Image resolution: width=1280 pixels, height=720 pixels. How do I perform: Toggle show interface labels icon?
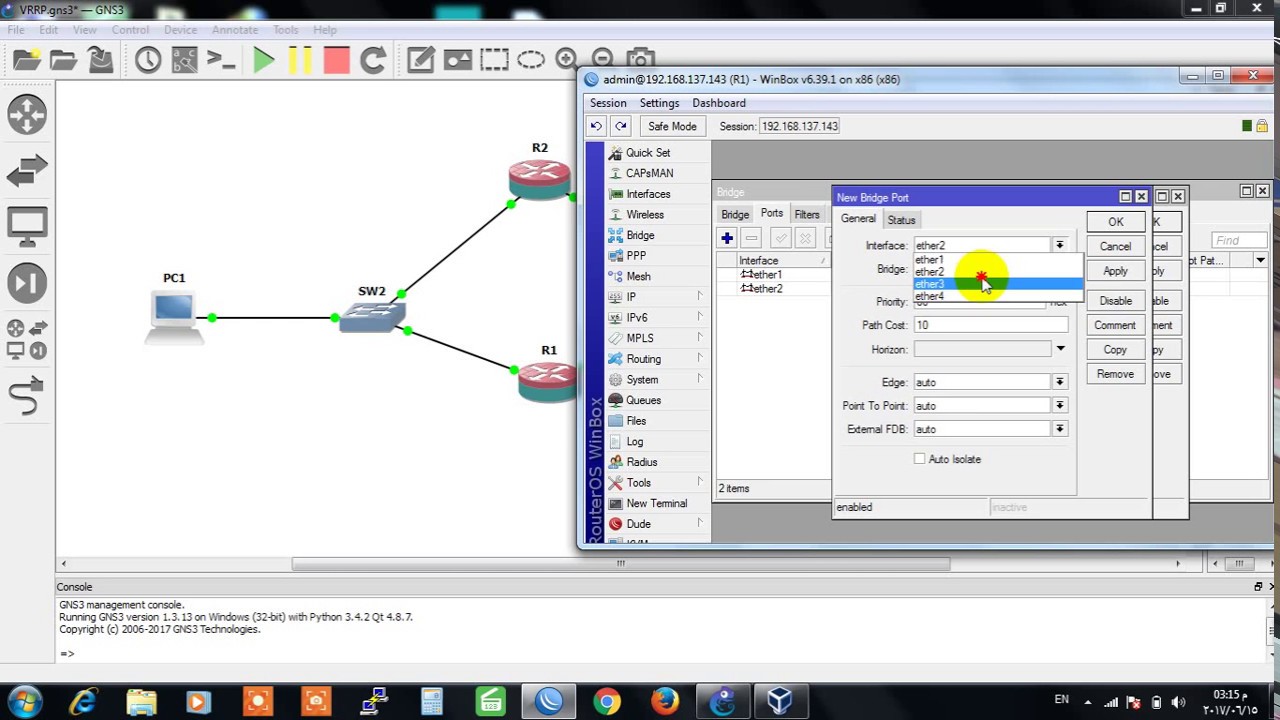pos(184,60)
